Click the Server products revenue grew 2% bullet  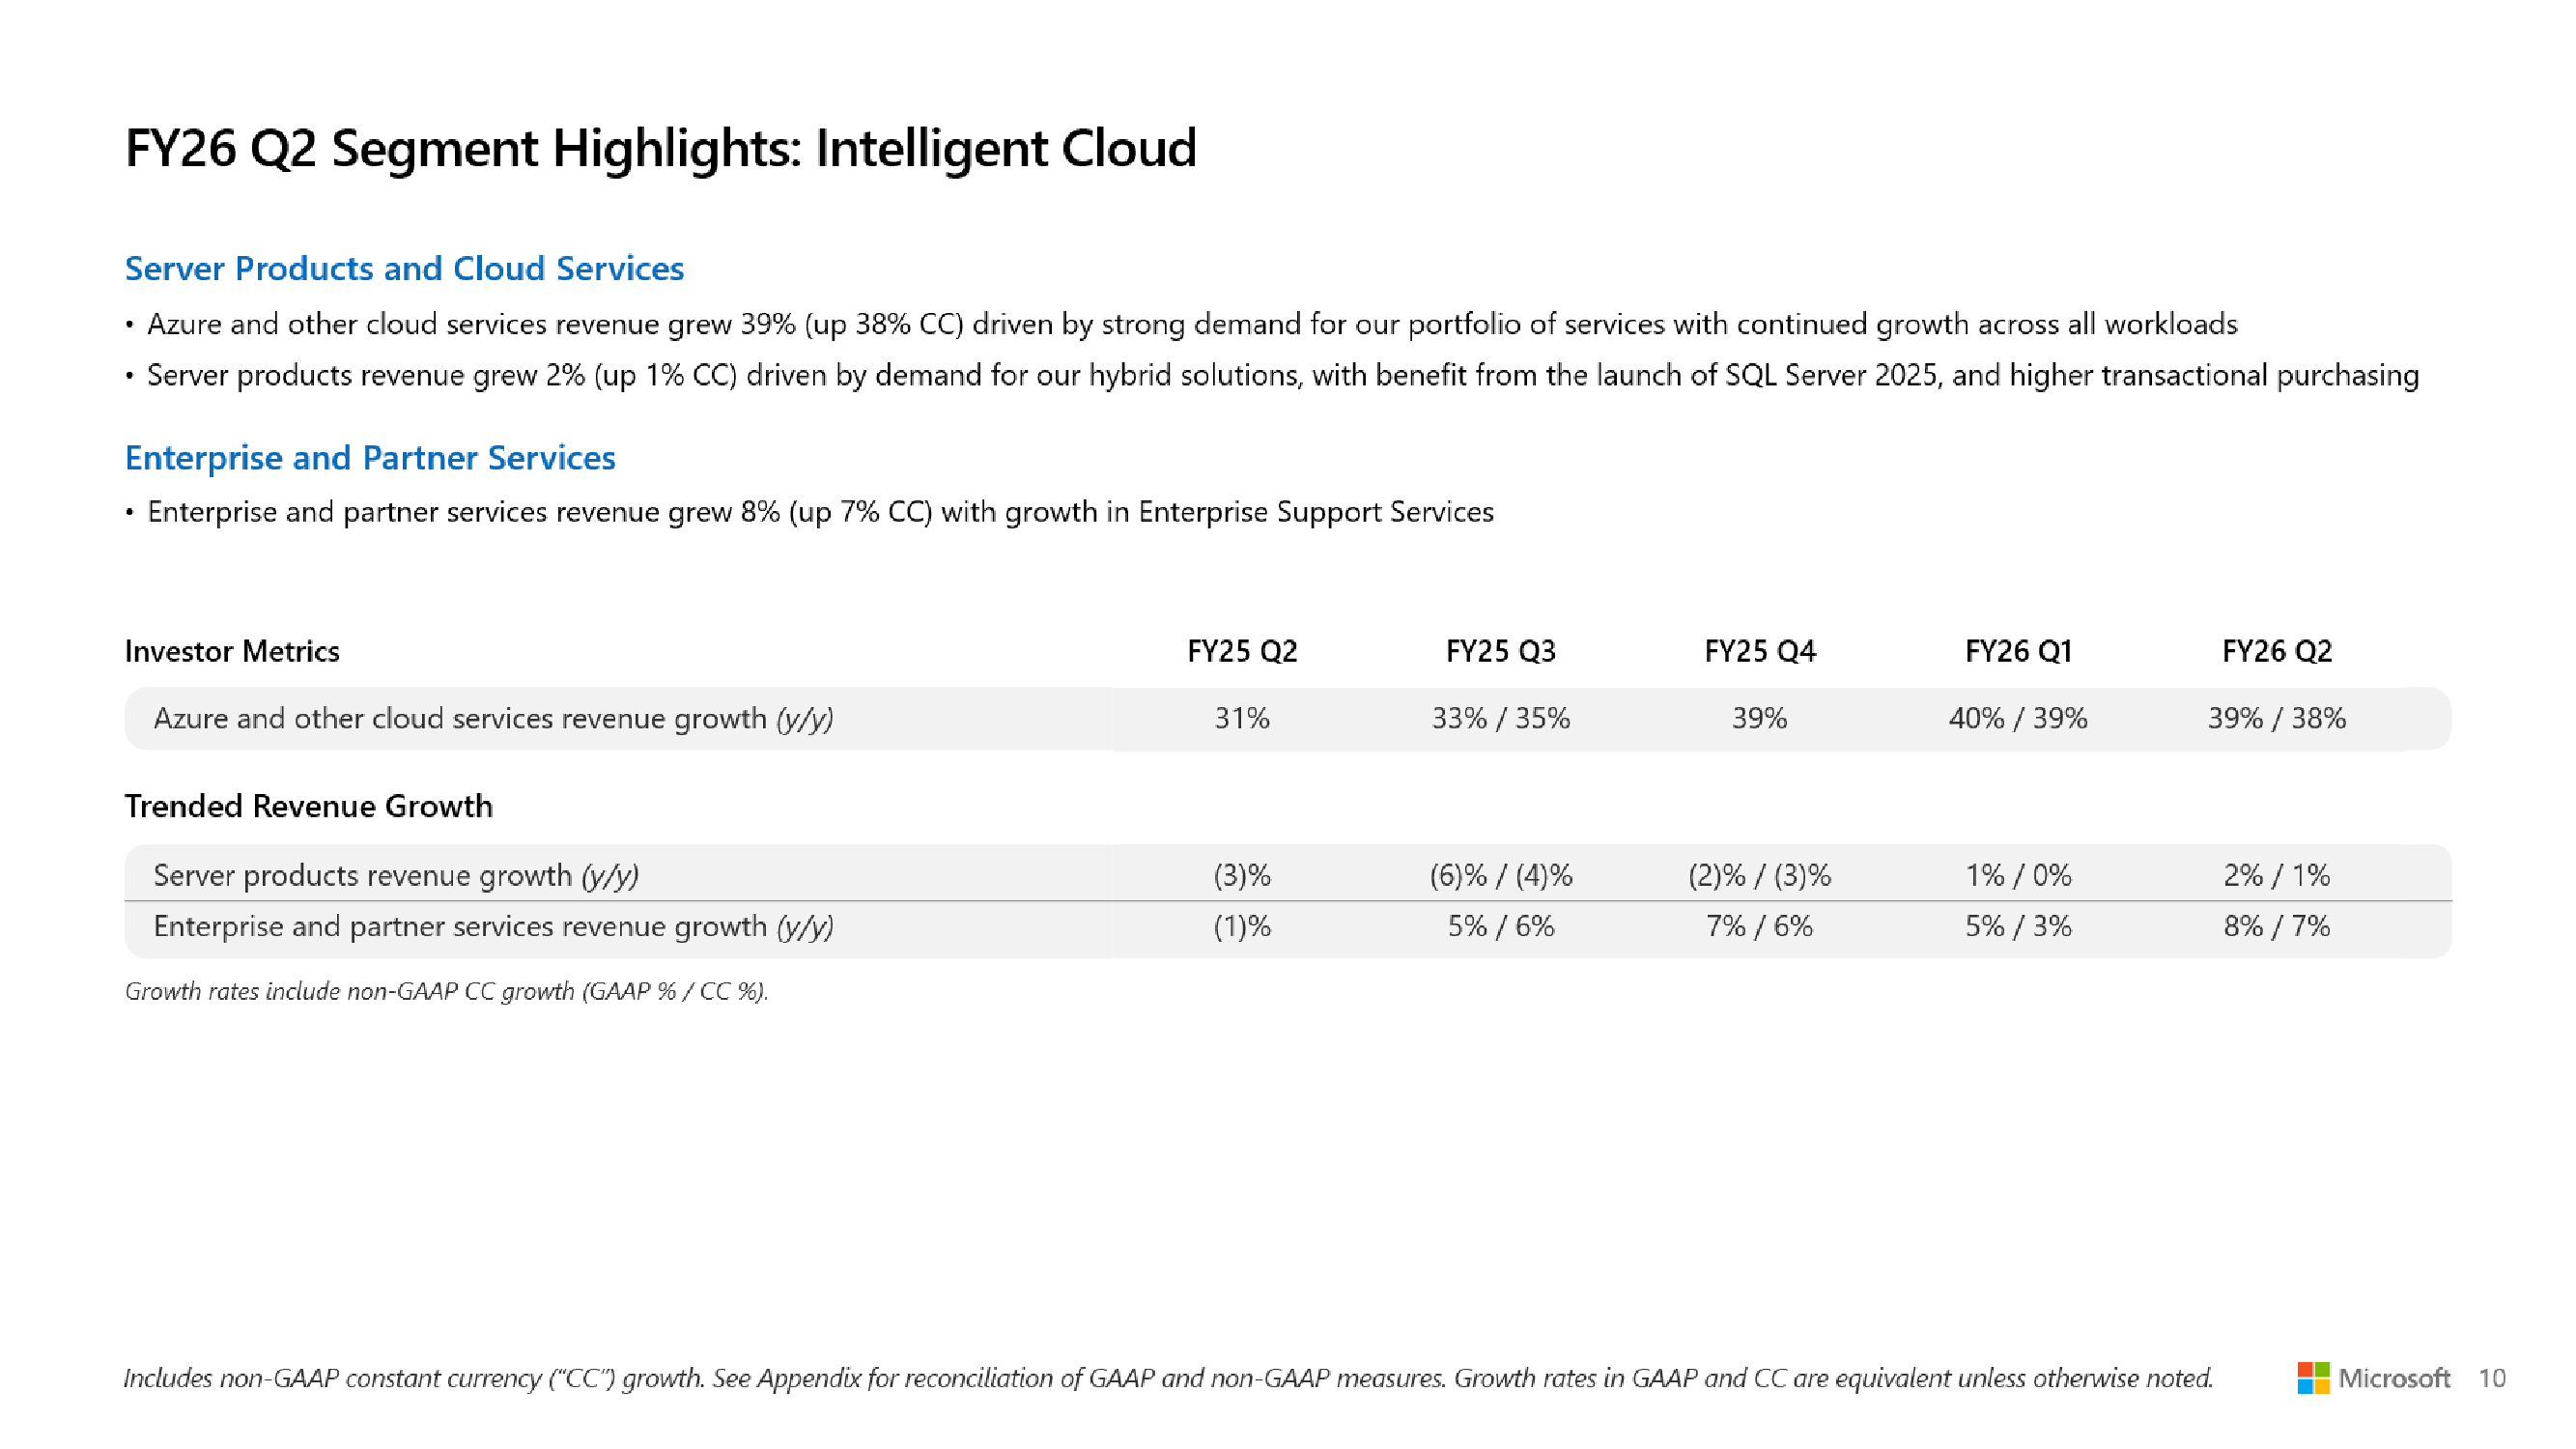[1282, 375]
